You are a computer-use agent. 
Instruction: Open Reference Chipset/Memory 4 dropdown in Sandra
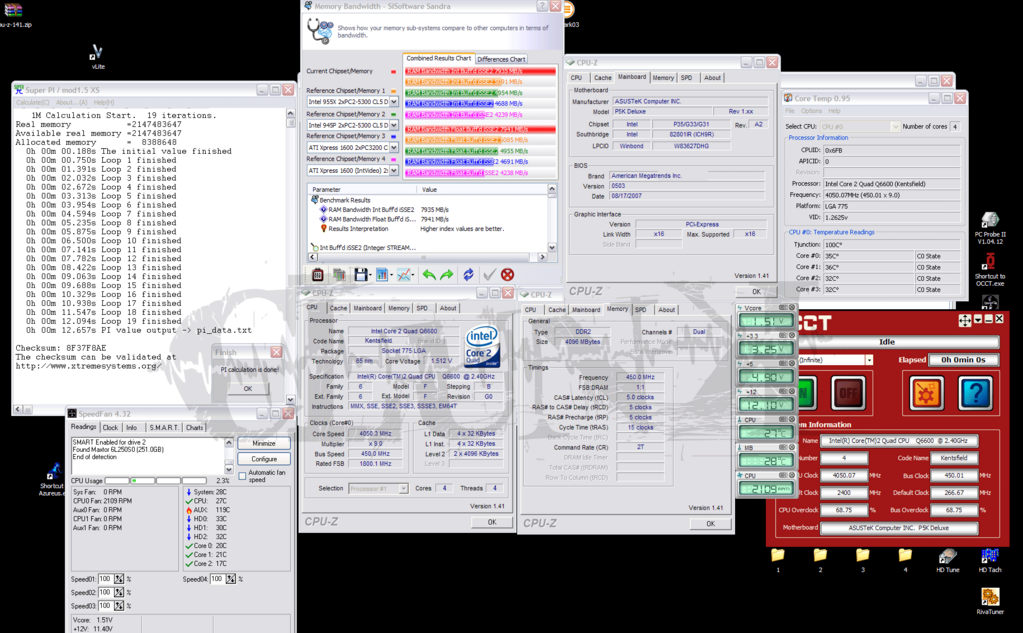click(393, 170)
